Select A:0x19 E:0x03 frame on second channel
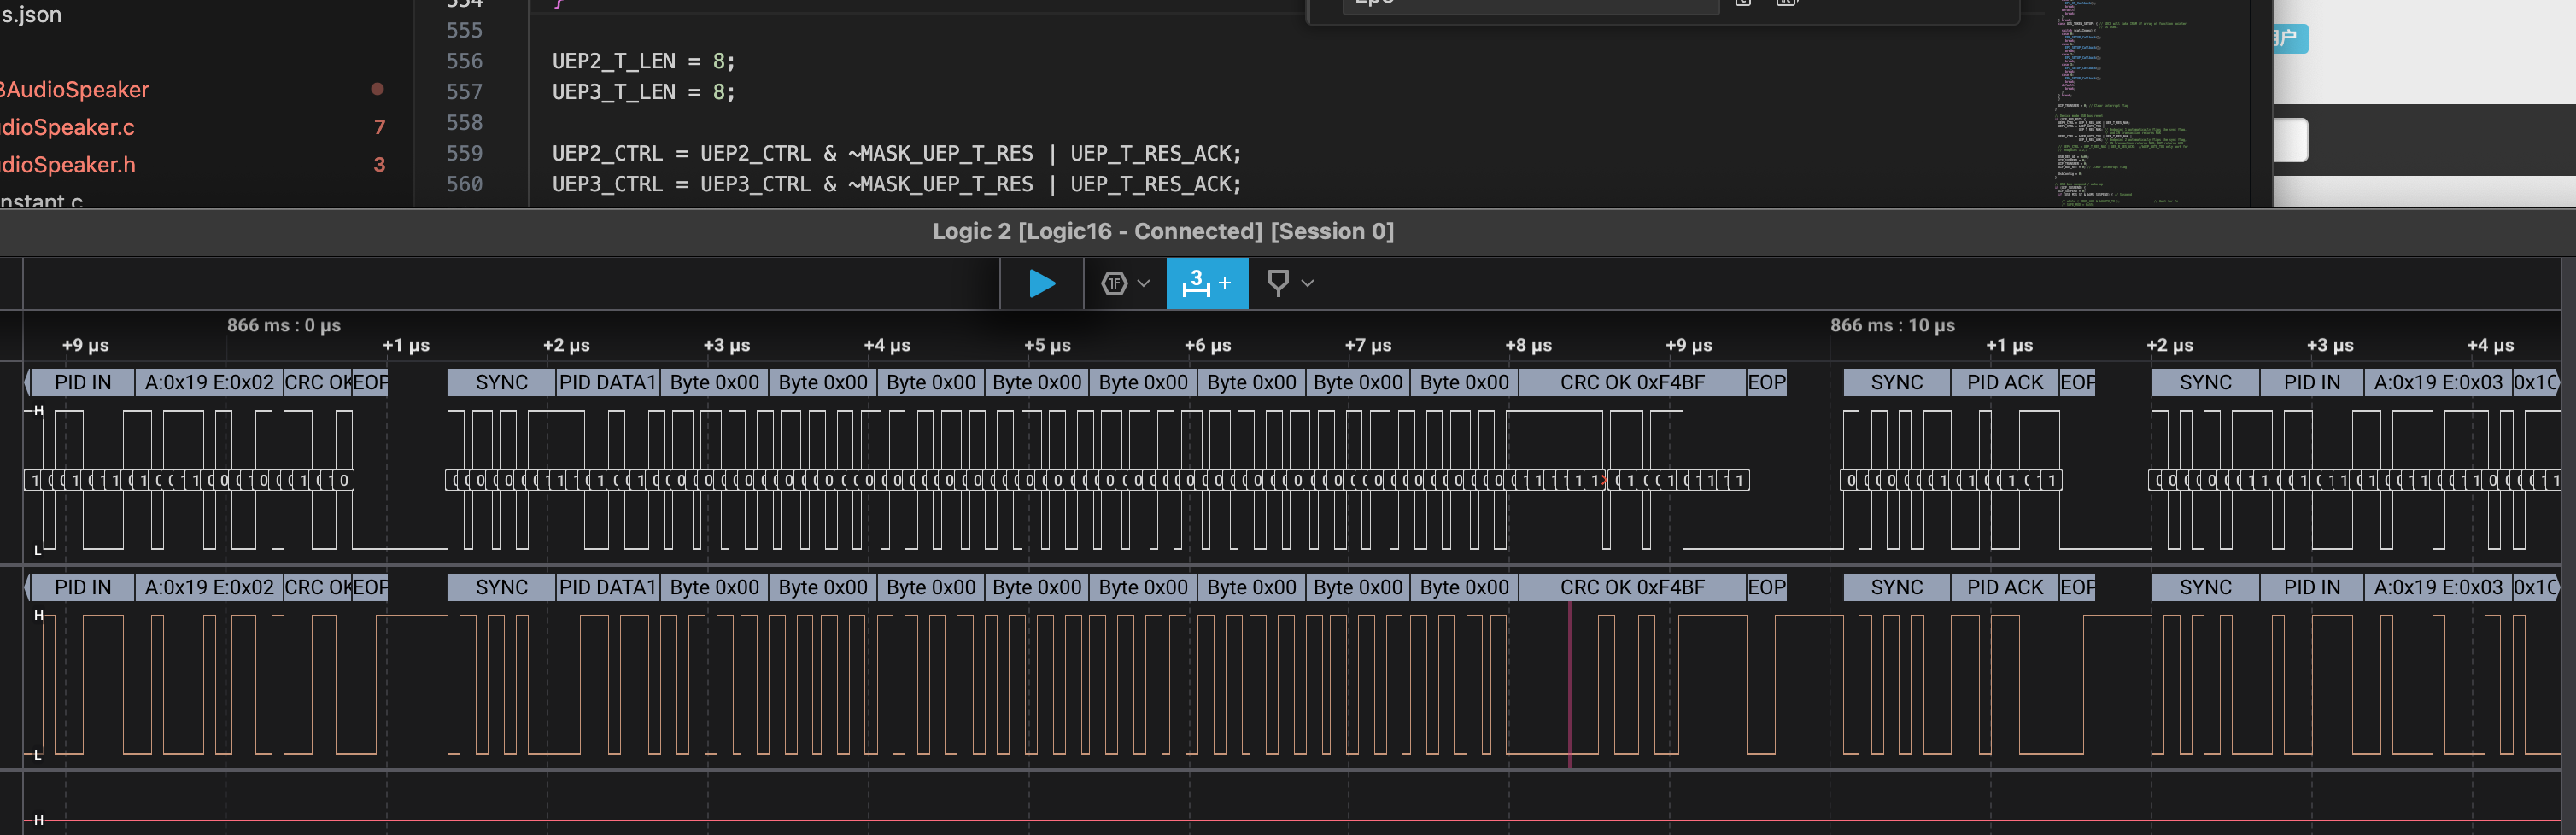 [x=2438, y=588]
